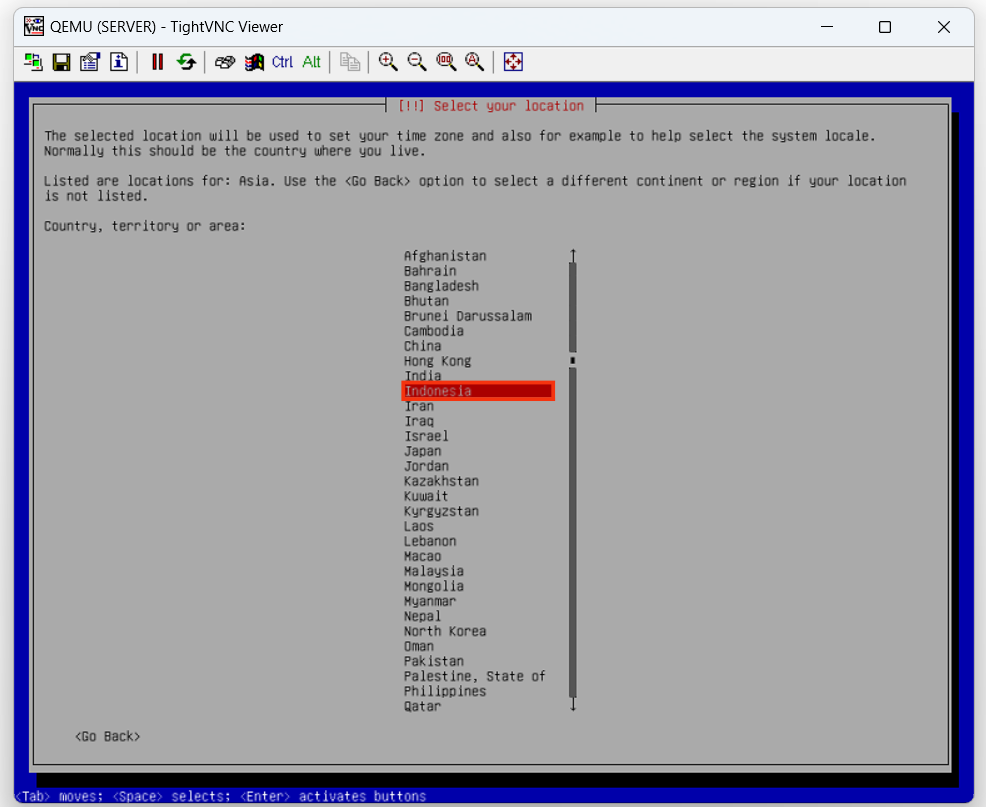Click the scrollbar down arrow in country list
986x807 pixels.
[x=573, y=705]
